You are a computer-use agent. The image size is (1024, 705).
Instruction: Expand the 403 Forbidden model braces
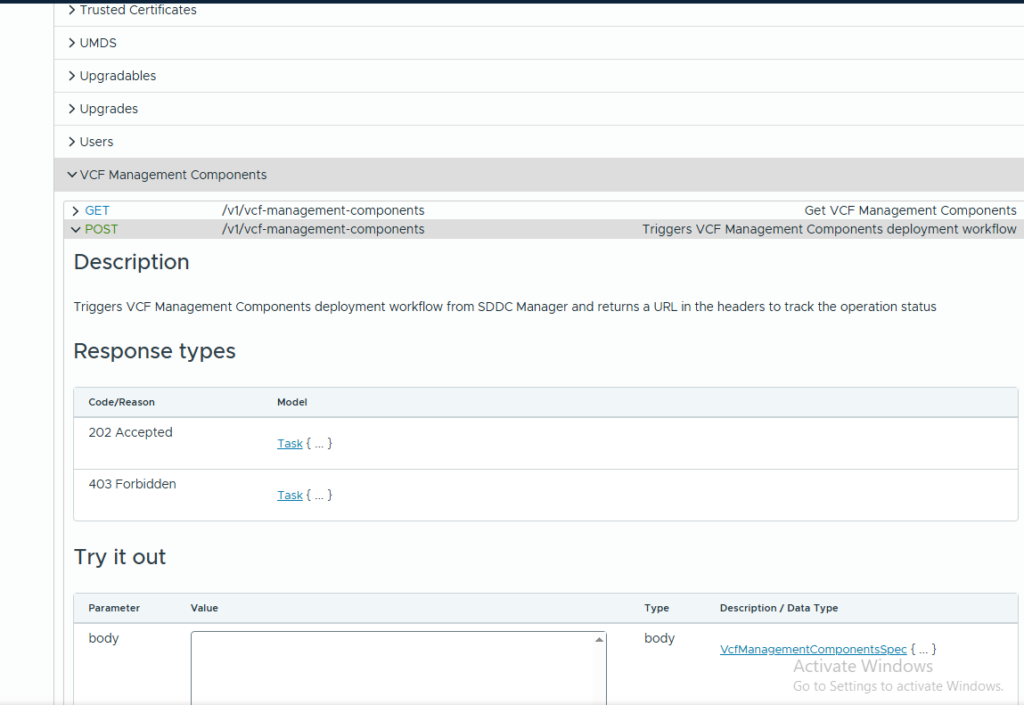[x=319, y=495]
